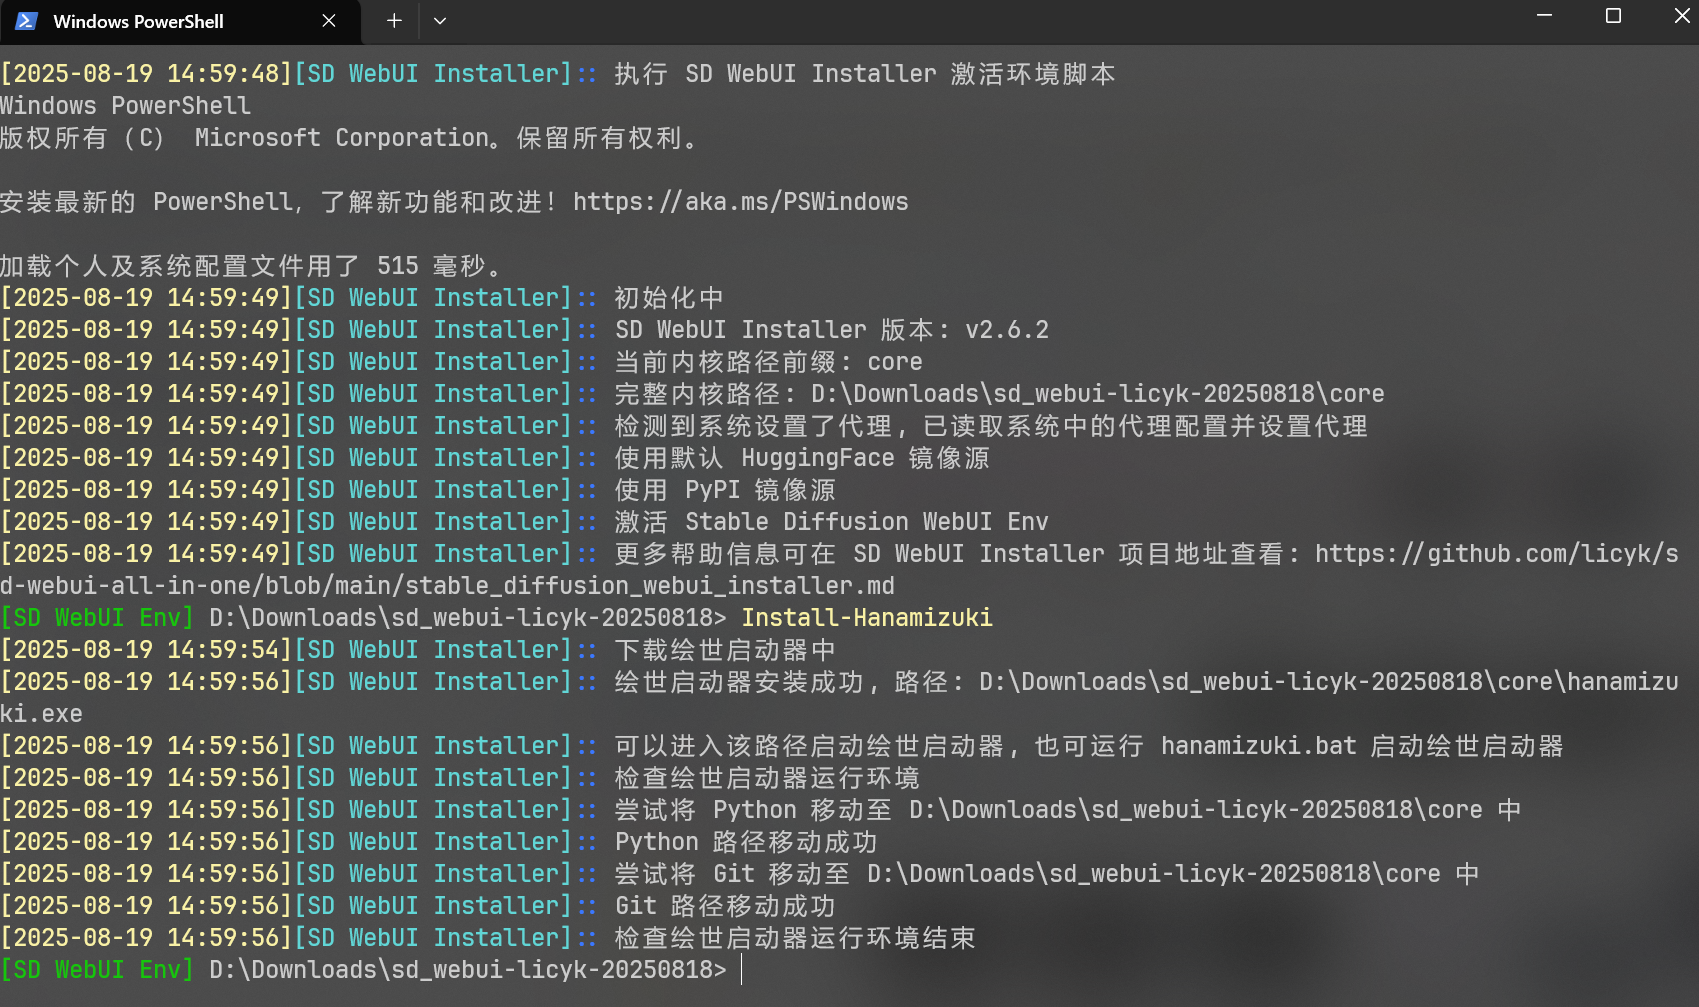
Task: Click the message "尝试将 Git 移动至"
Action: 732,874
